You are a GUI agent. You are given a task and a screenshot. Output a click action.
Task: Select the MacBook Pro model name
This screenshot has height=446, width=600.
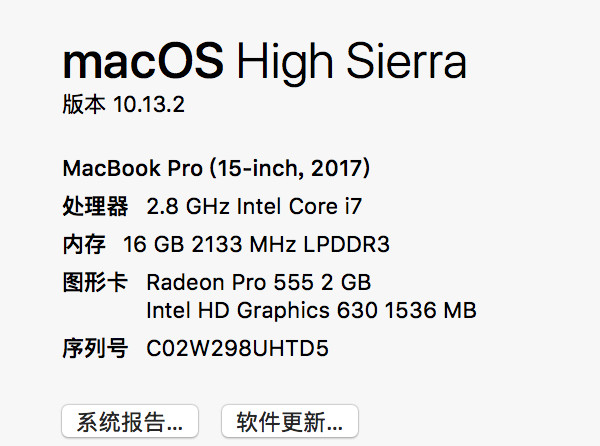(x=131, y=166)
